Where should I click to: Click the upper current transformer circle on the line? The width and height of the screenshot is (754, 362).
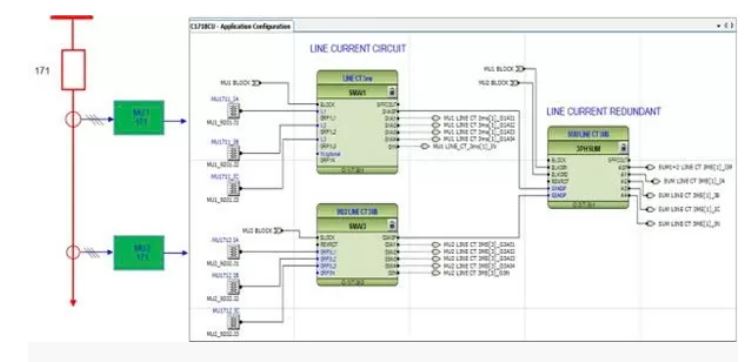tap(73, 119)
